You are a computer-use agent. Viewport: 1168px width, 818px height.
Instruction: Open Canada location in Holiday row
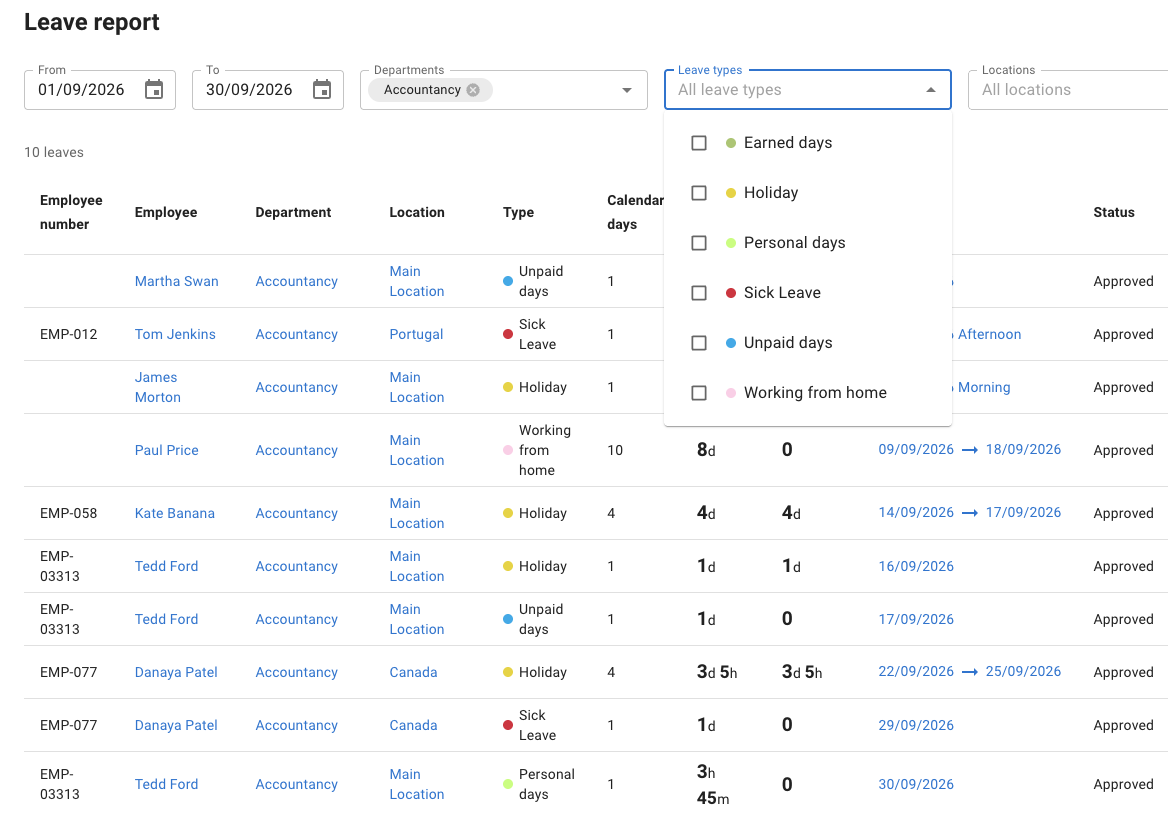point(413,672)
